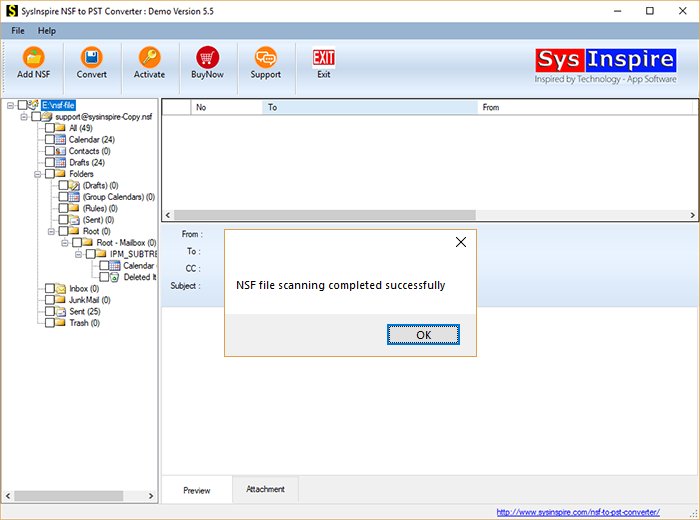The width and height of the screenshot is (700, 520).
Task: Click the Sent (25) folder icon
Action: [x=60, y=312]
